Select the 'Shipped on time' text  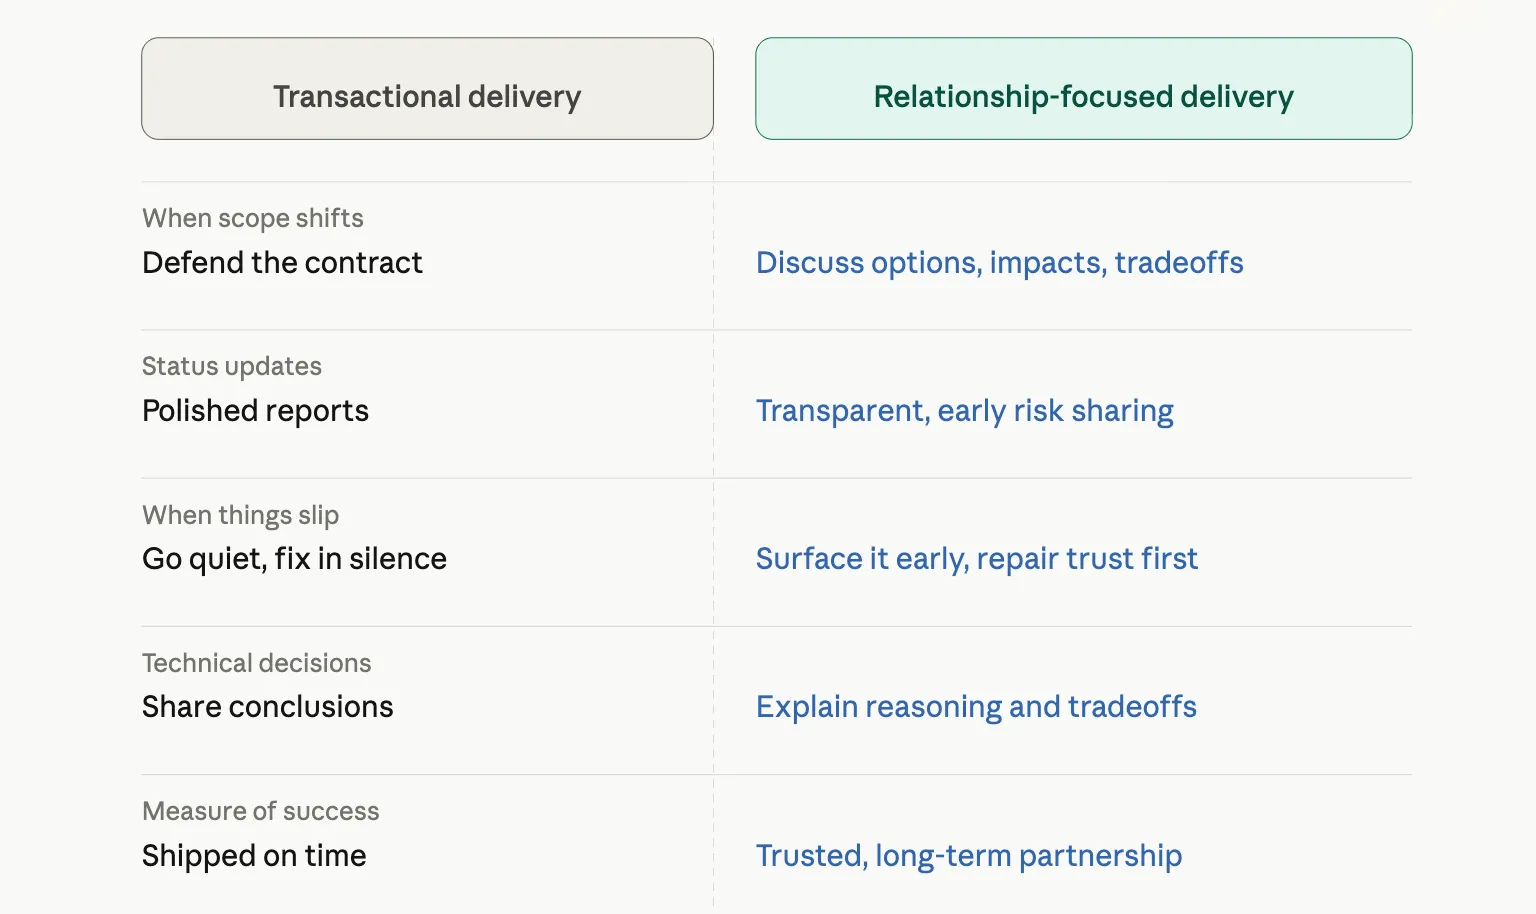point(254,856)
